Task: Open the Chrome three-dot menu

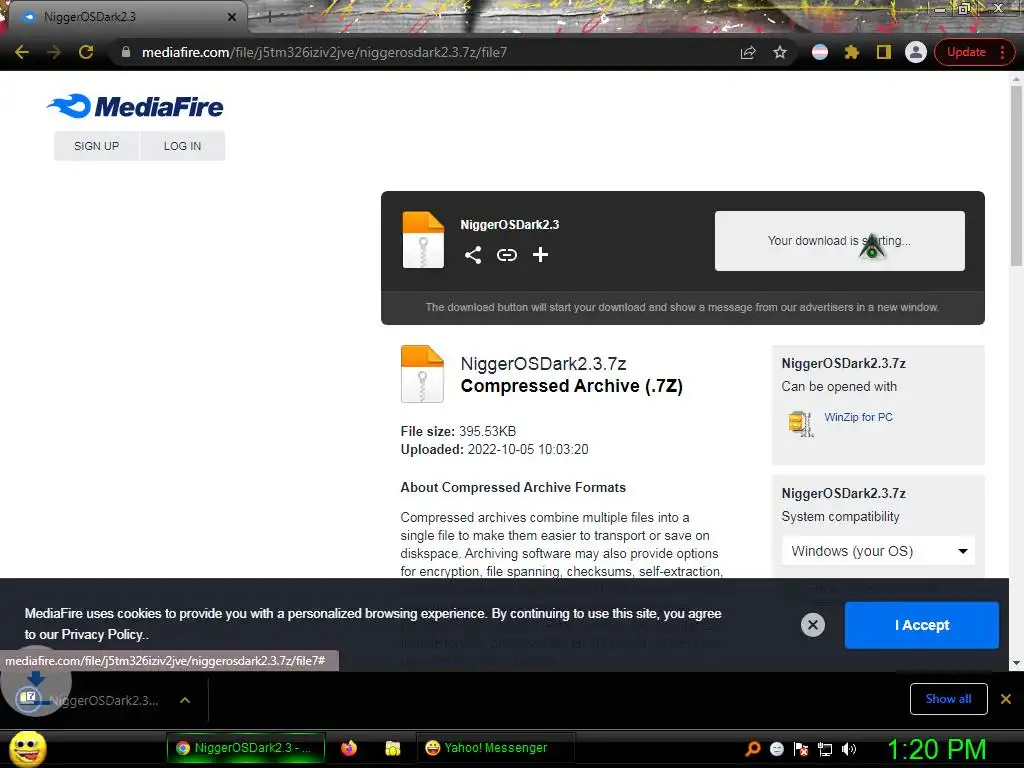Action: 1003,52
